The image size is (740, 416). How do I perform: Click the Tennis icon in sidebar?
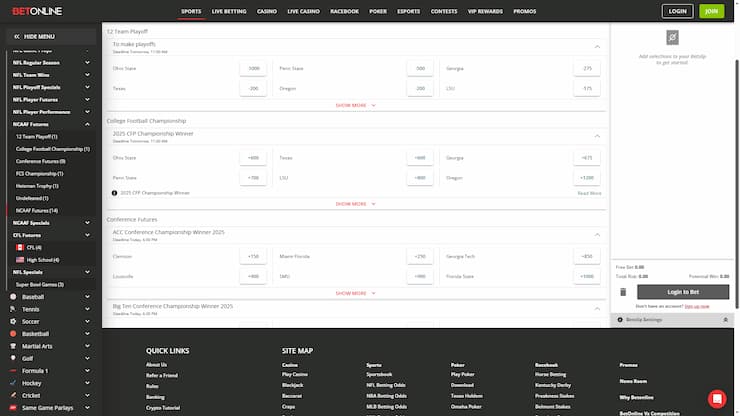13,309
